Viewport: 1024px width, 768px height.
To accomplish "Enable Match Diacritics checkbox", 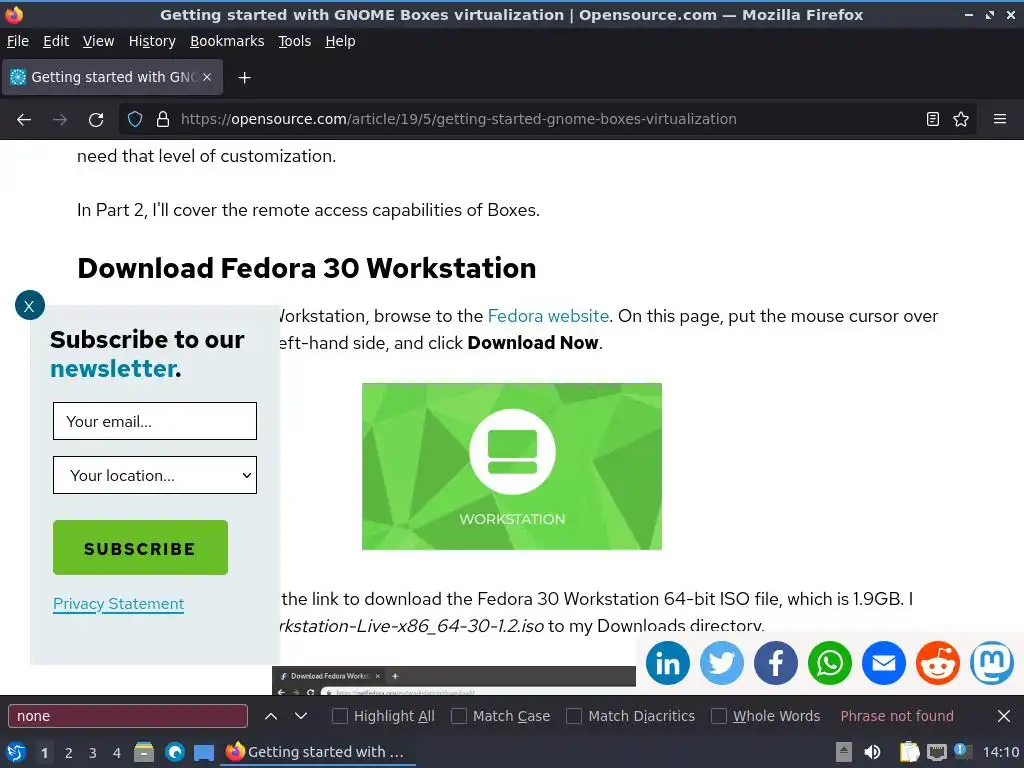I will click(x=574, y=716).
